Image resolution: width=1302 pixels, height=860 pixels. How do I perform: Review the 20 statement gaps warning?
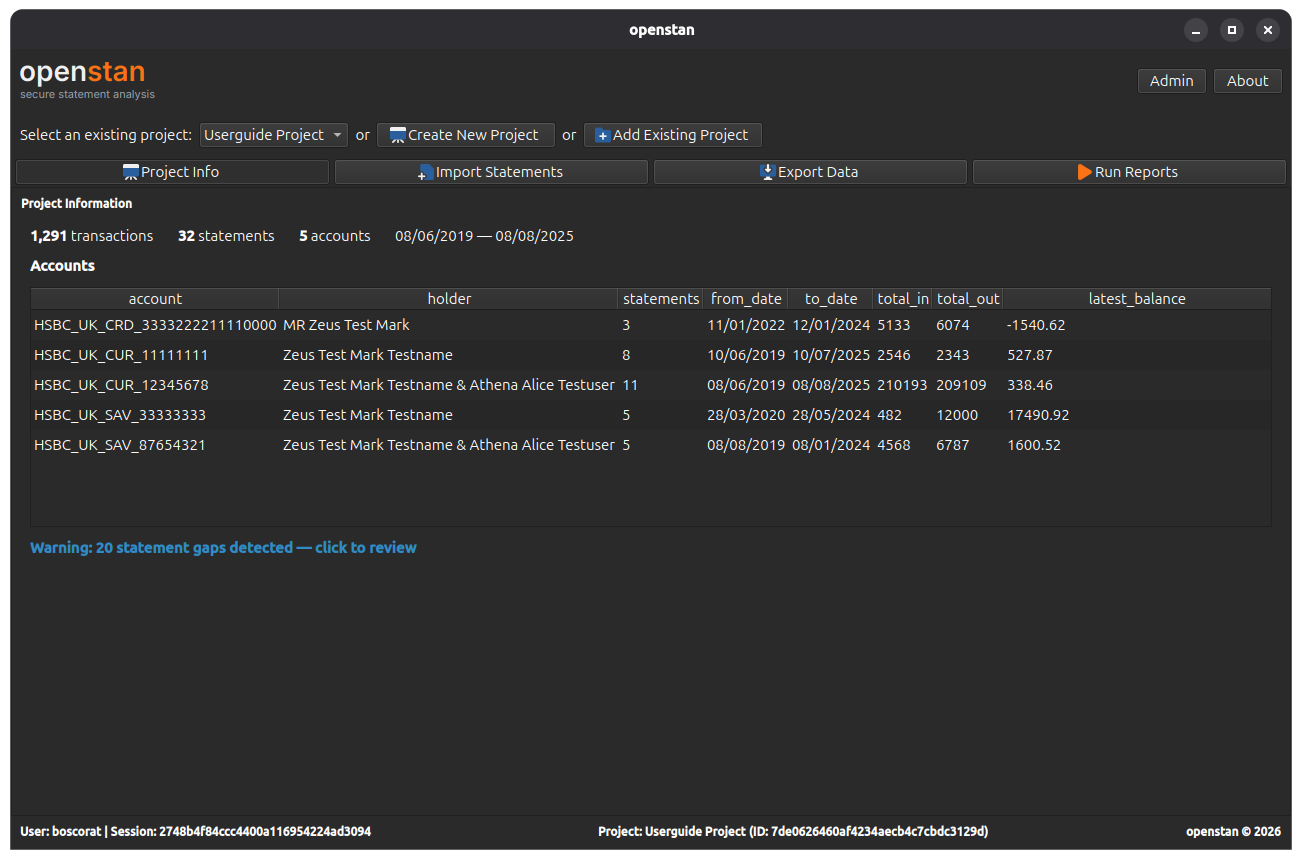[223, 548]
